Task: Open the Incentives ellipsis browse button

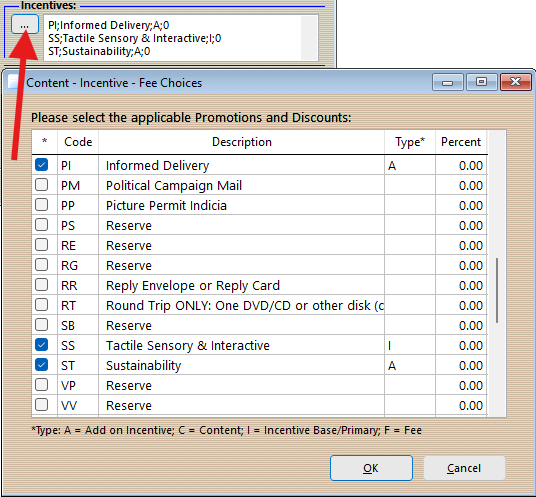Action: point(25,25)
